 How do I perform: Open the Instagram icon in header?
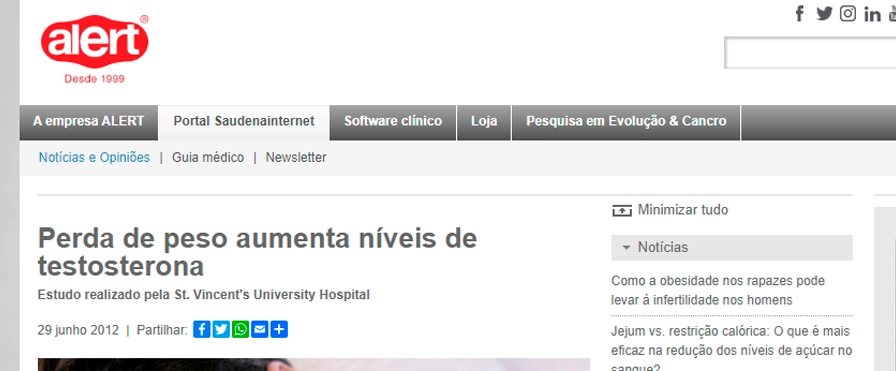point(848,14)
